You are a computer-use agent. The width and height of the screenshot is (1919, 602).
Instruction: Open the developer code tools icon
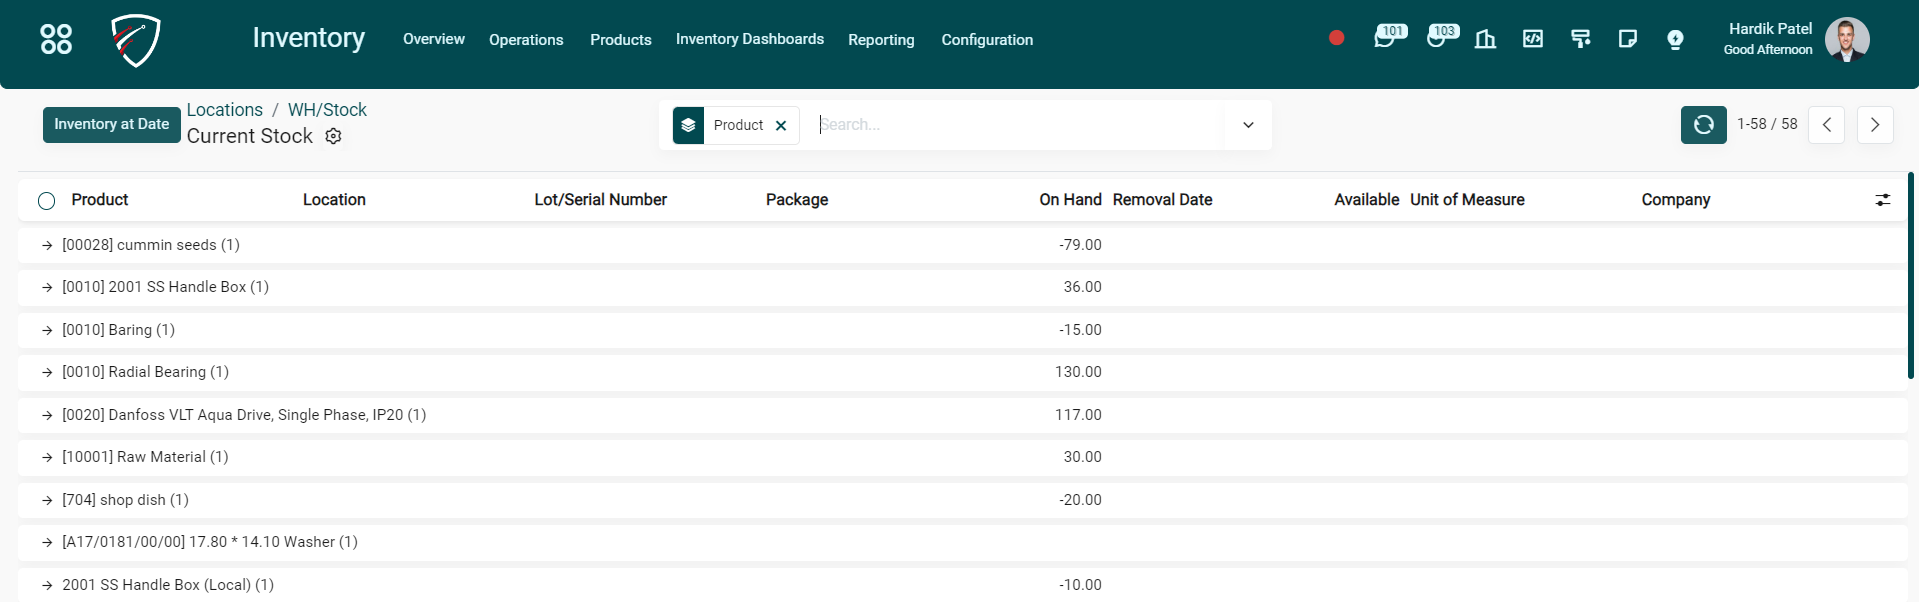click(x=1532, y=39)
